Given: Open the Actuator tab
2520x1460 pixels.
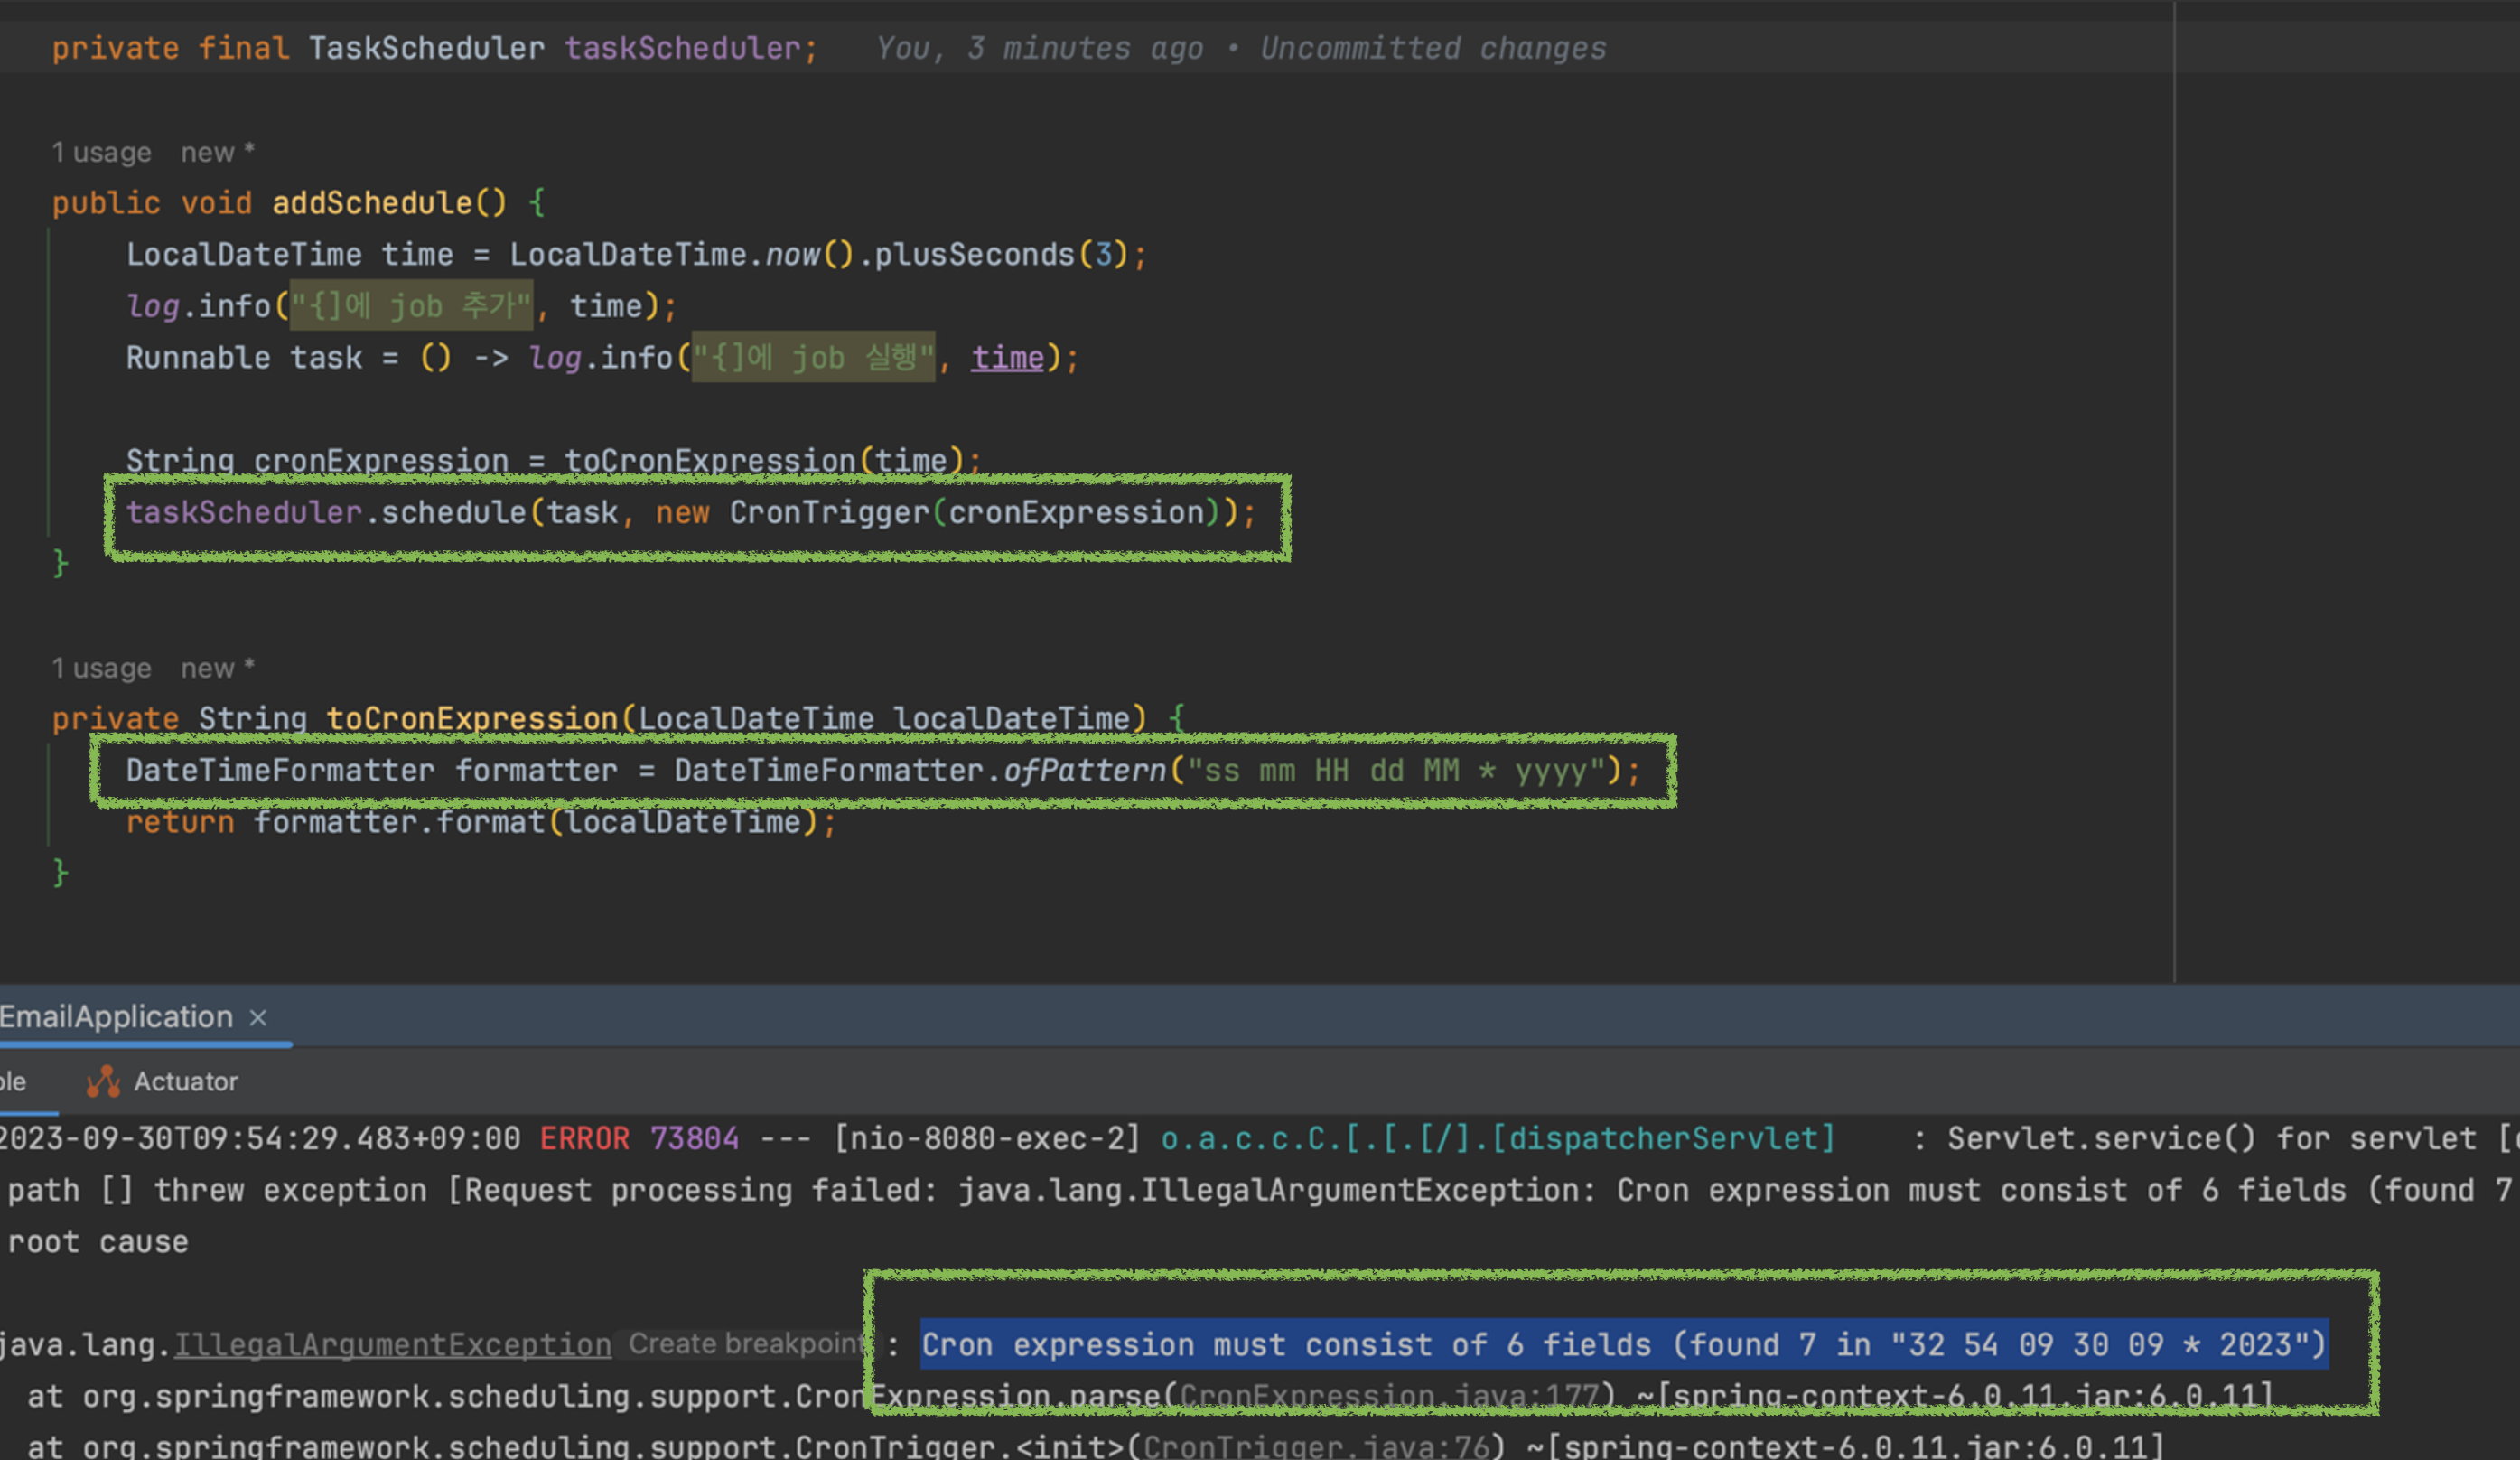Looking at the screenshot, I should tap(185, 1081).
